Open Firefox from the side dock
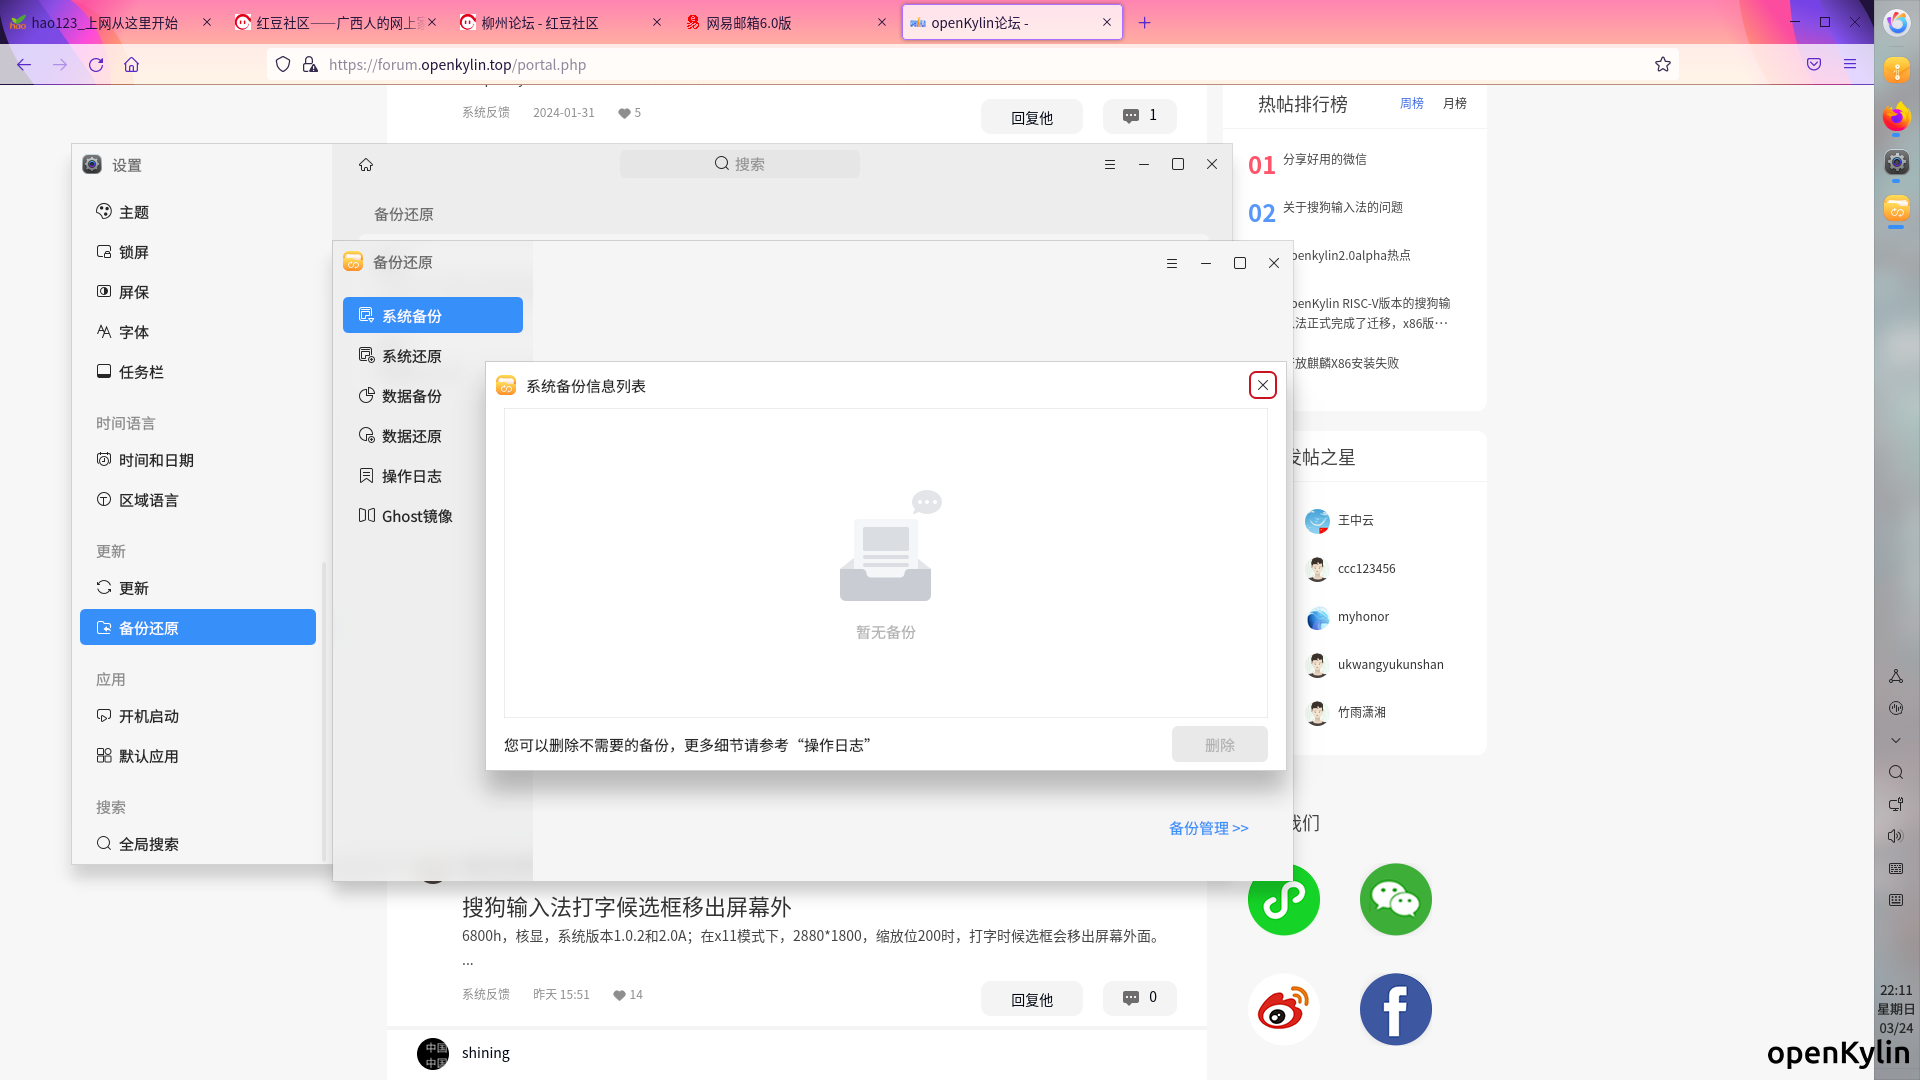This screenshot has width=1920, height=1080. (x=1896, y=118)
